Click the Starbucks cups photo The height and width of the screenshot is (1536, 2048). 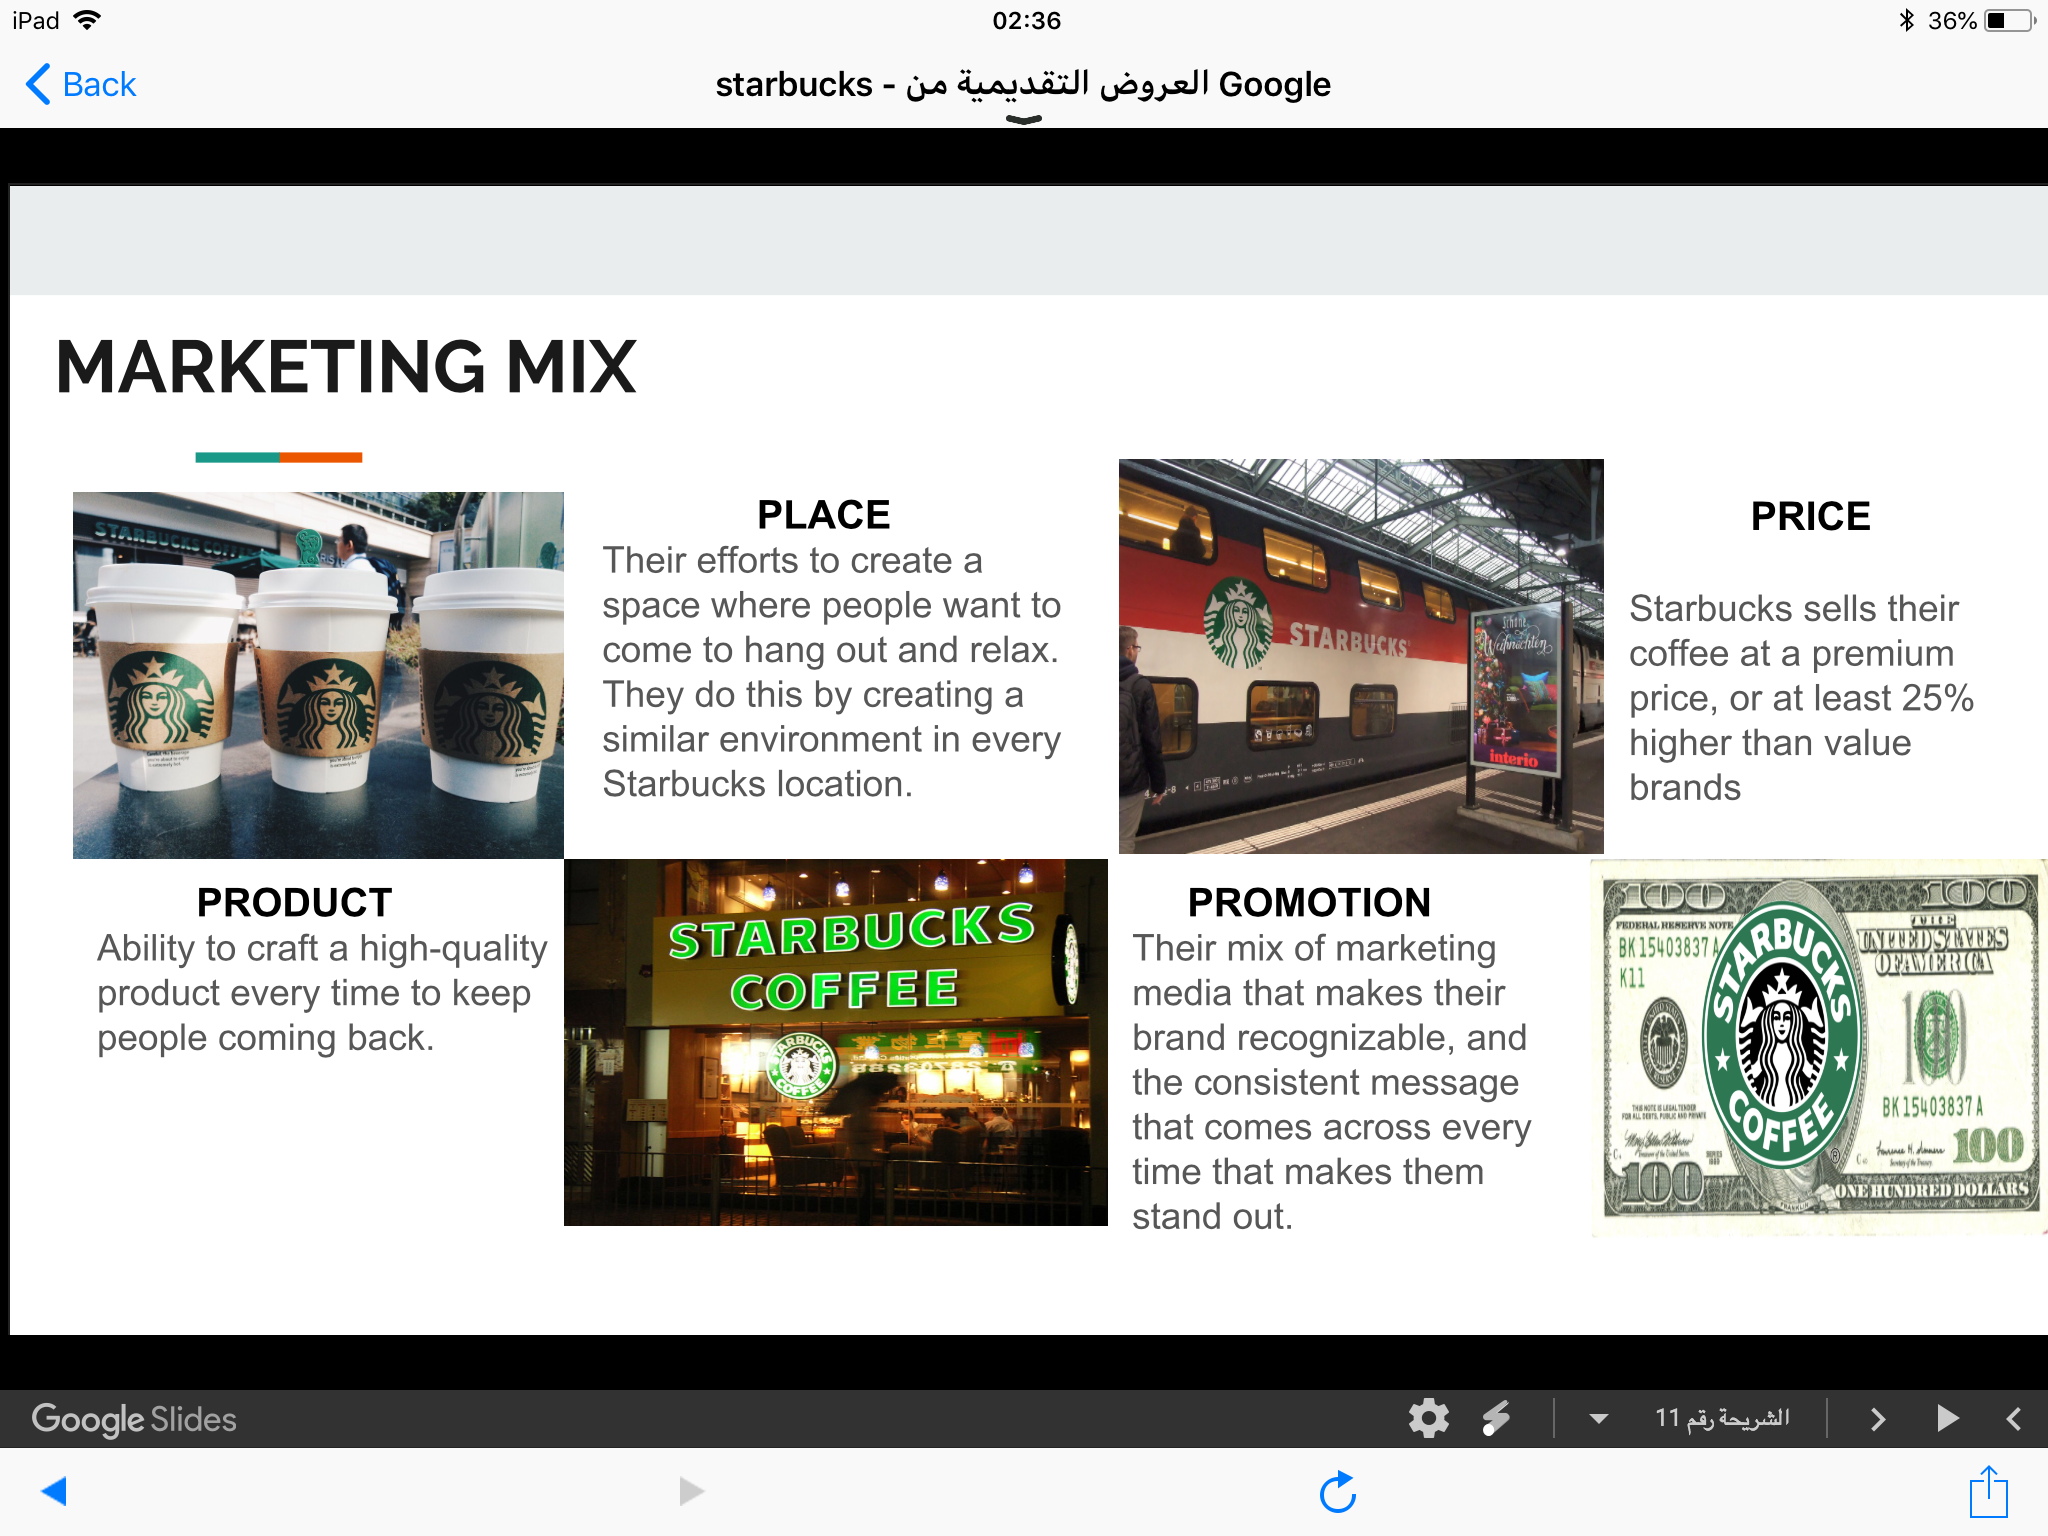point(318,675)
